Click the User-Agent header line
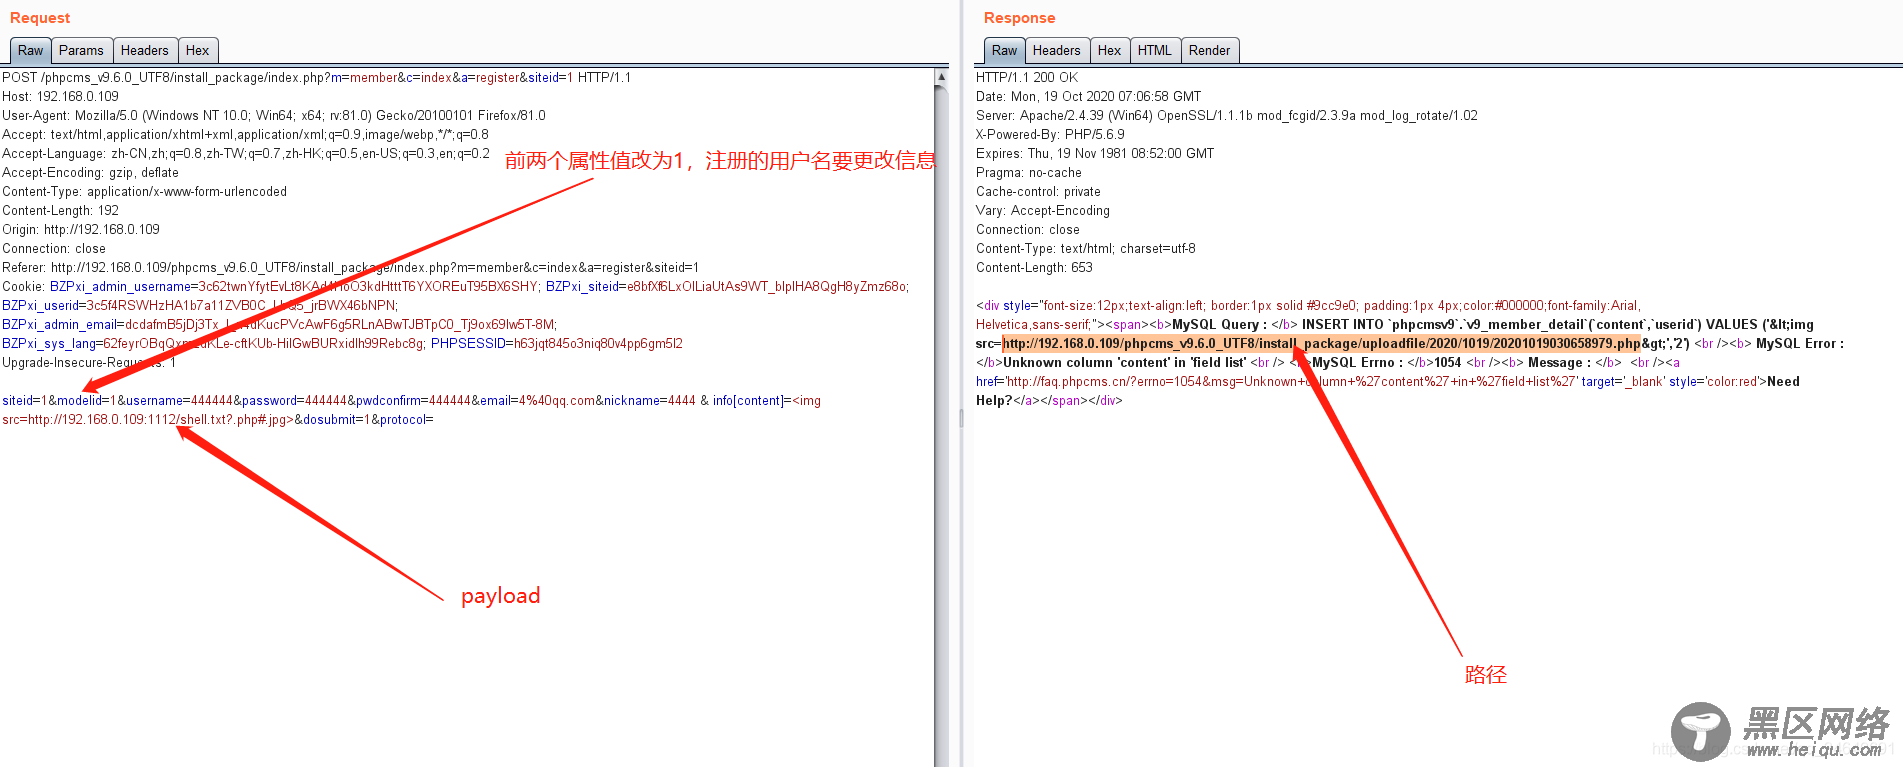The width and height of the screenshot is (1903, 767). pyautogui.click(x=274, y=115)
